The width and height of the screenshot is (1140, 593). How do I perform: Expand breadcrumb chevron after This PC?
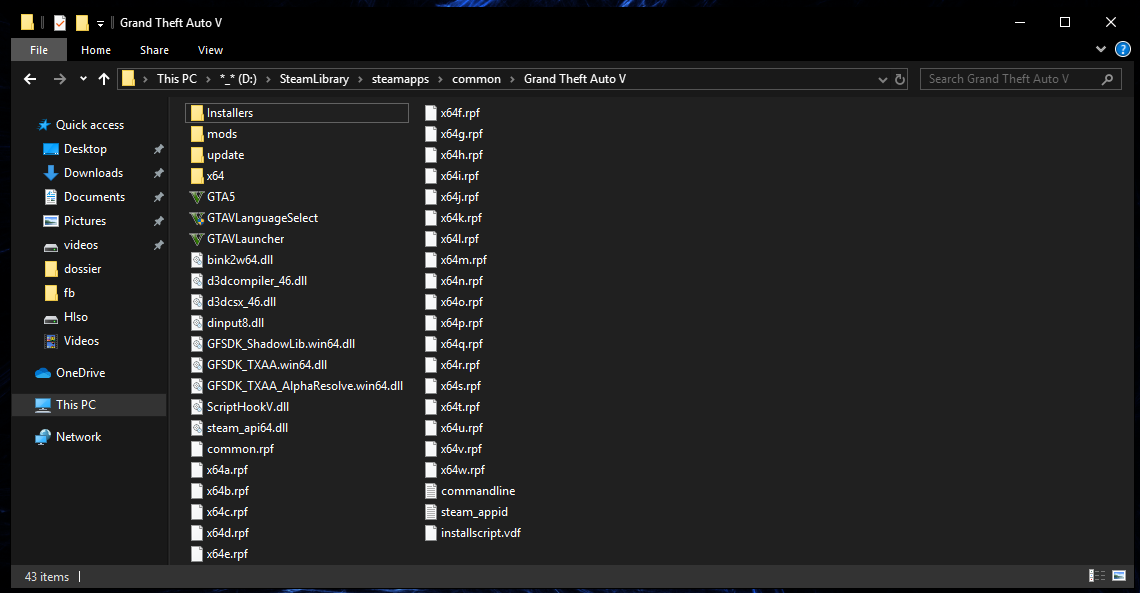pos(209,79)
